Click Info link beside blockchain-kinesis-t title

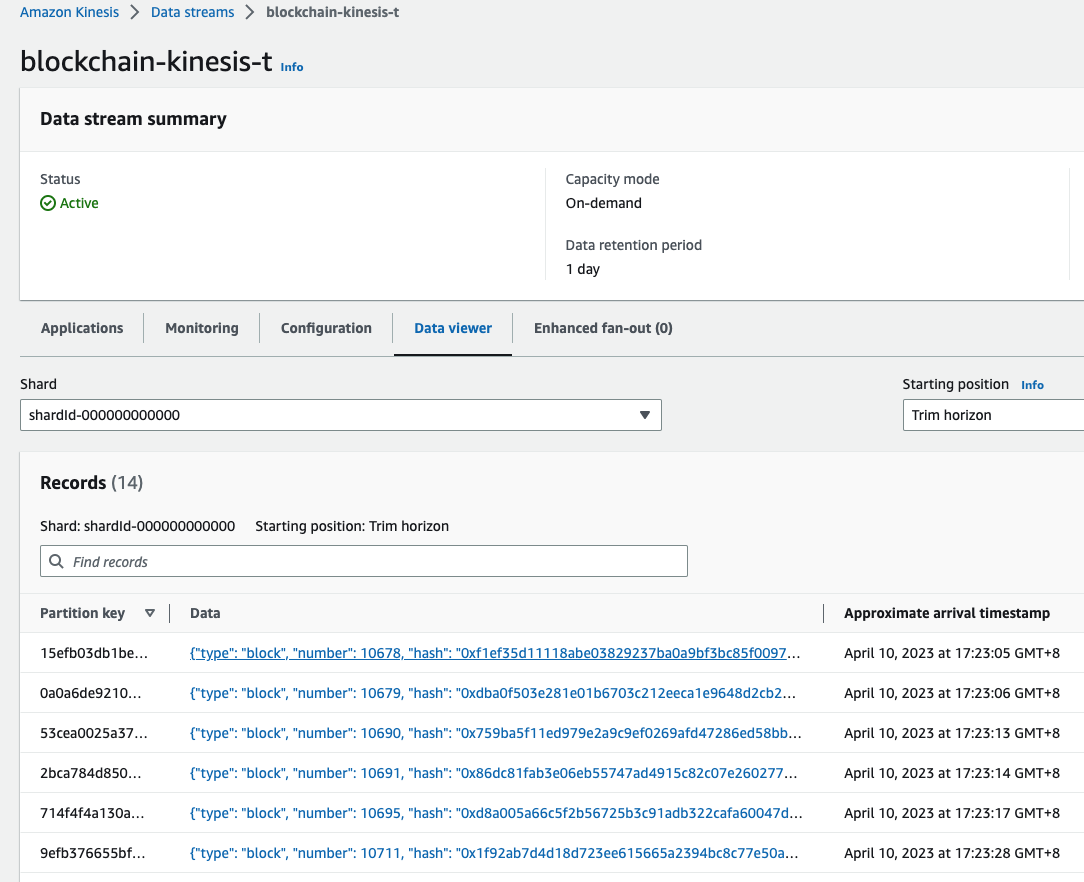[x=292, y=67]
